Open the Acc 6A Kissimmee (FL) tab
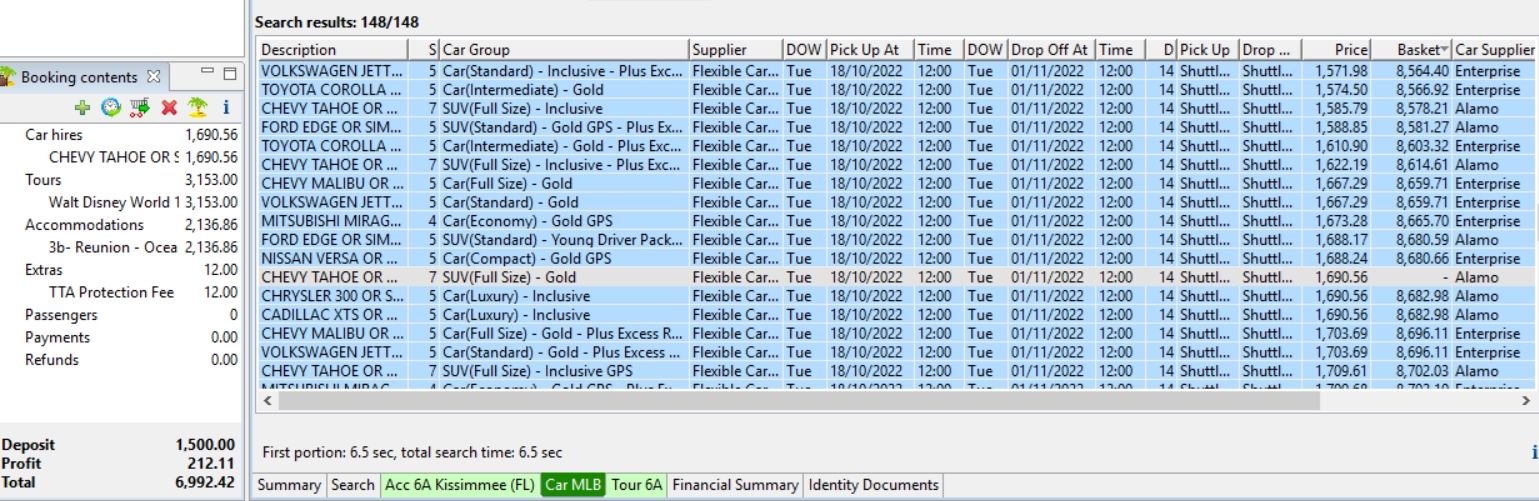Viewport: 1539px width, 501px height. tap(460, 485)
